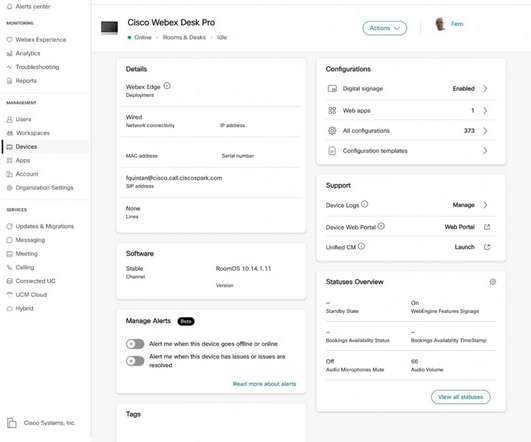Click the Online status indicator

tap(140, 37)
